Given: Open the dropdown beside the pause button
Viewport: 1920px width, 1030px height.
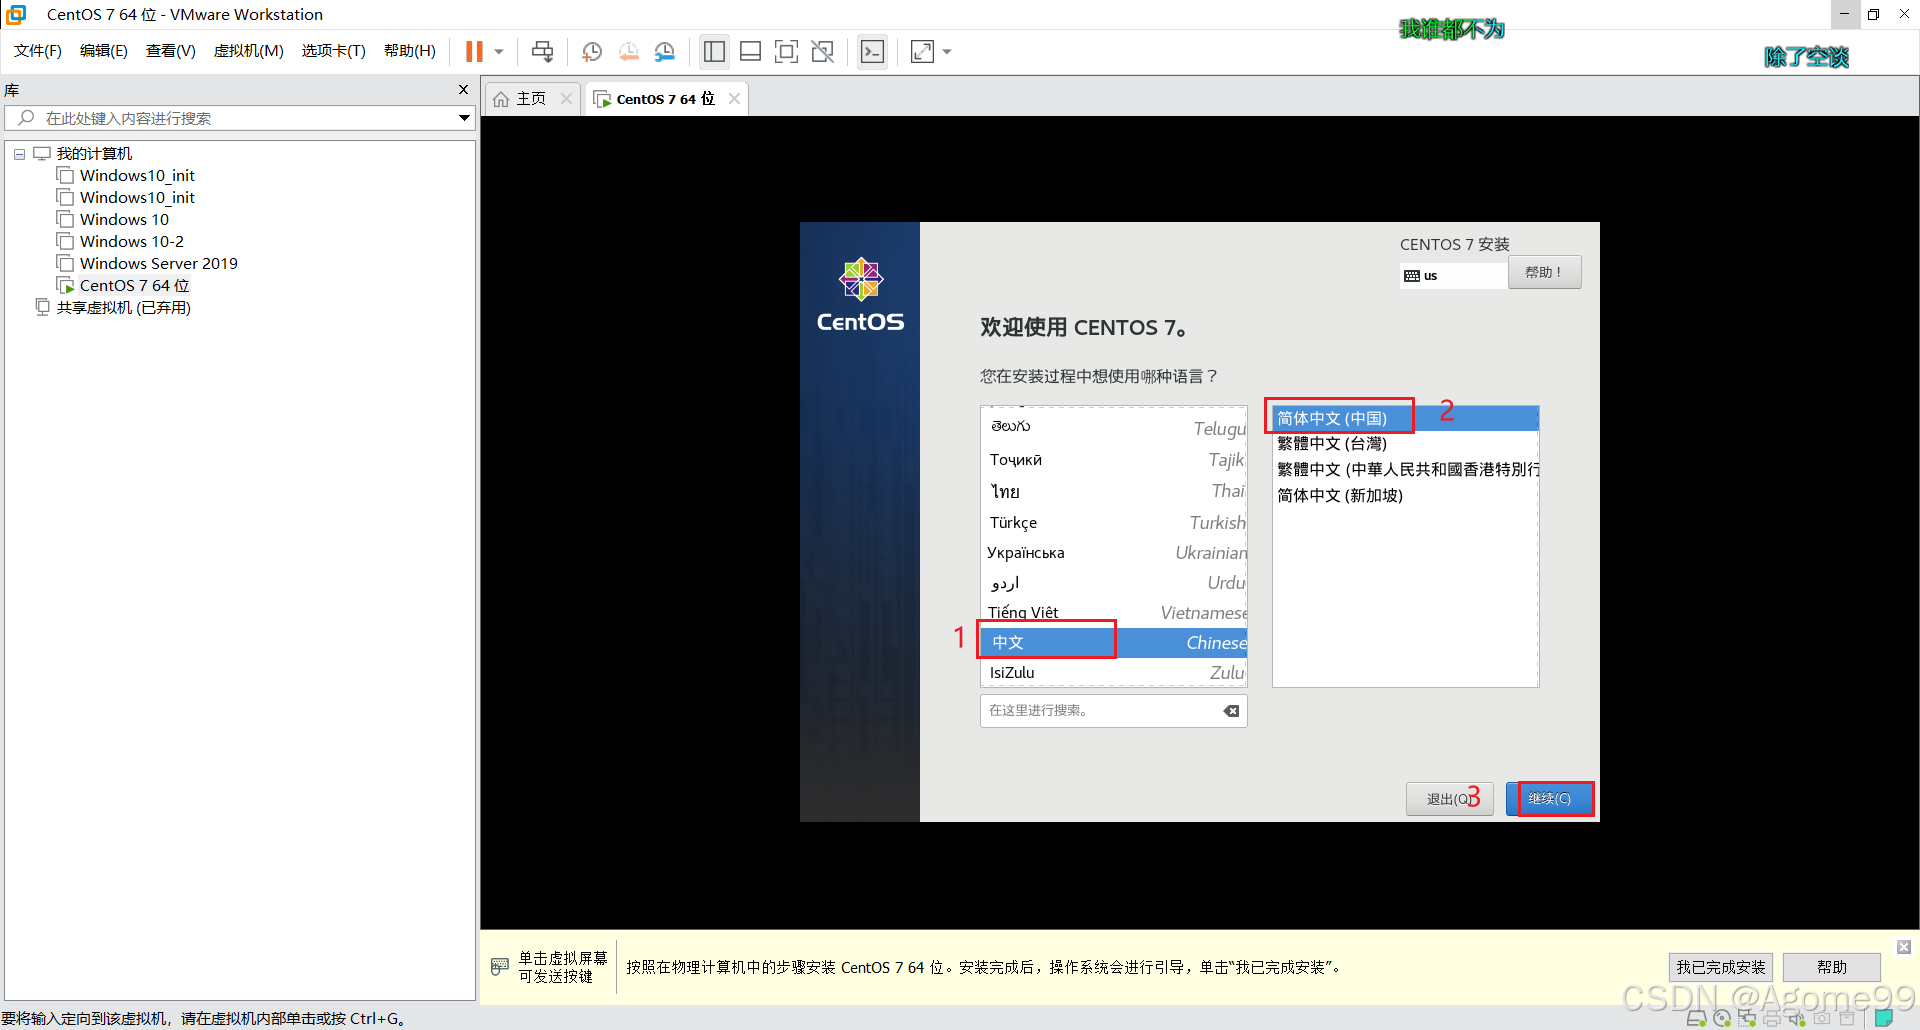Looking at the screenshot, I should tap(497, 51).
